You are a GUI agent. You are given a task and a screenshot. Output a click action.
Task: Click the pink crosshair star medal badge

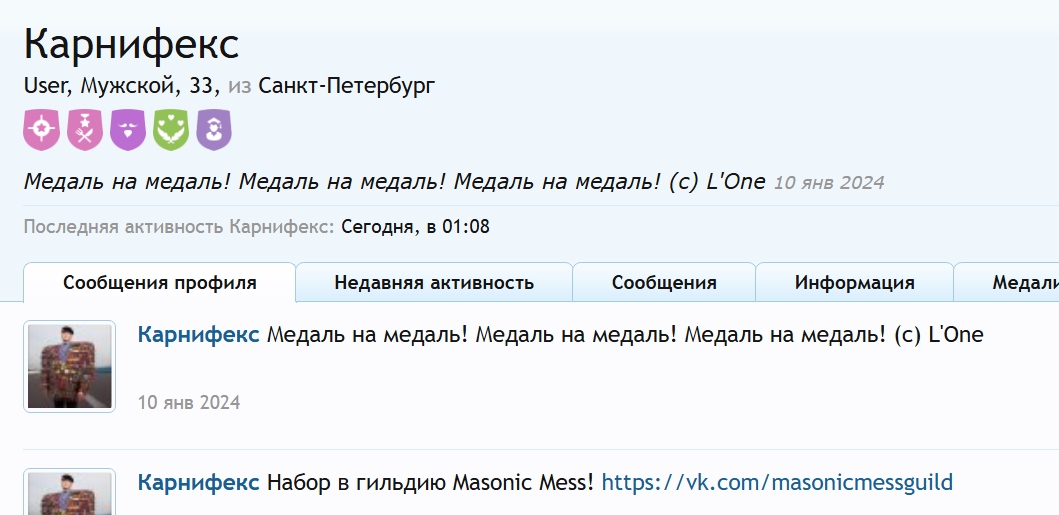[x=42, y=130]
